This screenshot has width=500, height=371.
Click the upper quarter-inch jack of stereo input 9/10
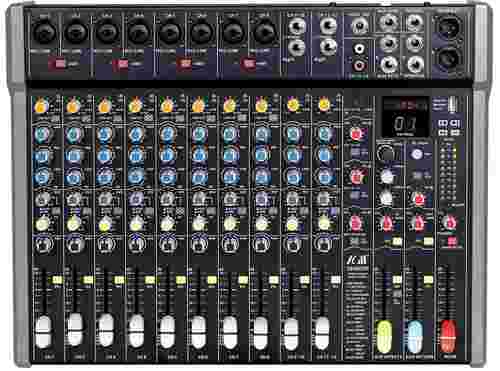pos(296,26)
